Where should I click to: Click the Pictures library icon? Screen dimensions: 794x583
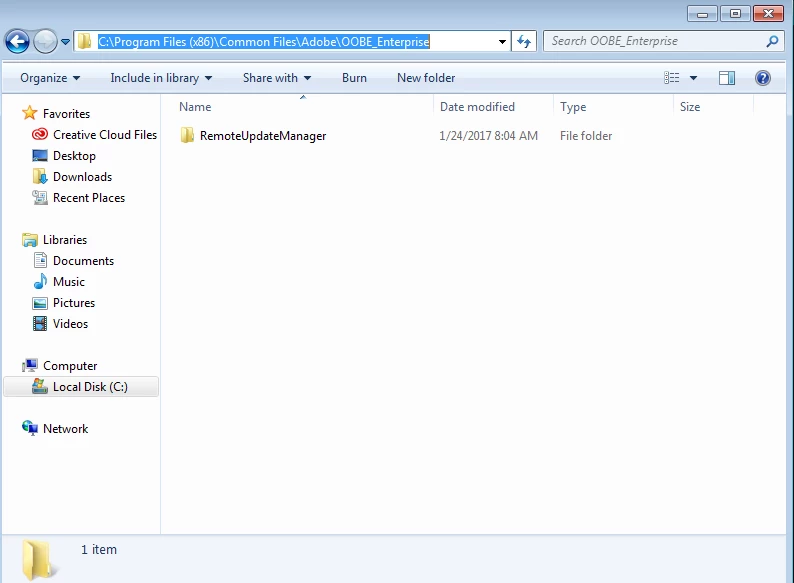pos(40,303)
